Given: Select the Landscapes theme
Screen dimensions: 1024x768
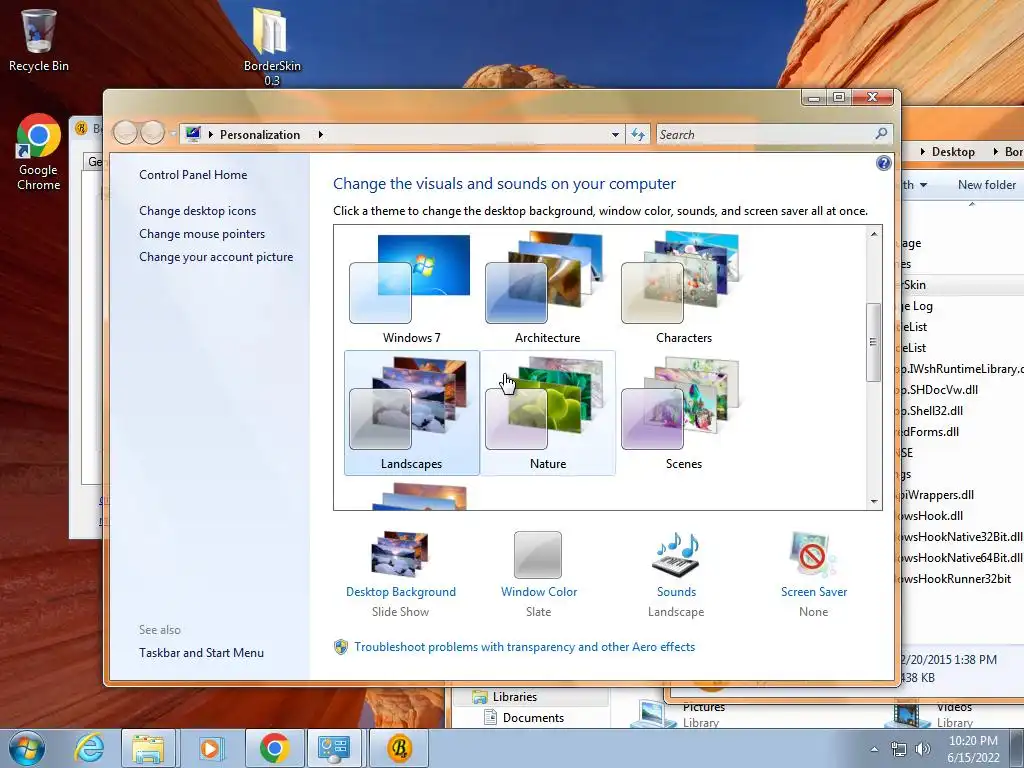Looking at the screenshot, I should point(411,413).
